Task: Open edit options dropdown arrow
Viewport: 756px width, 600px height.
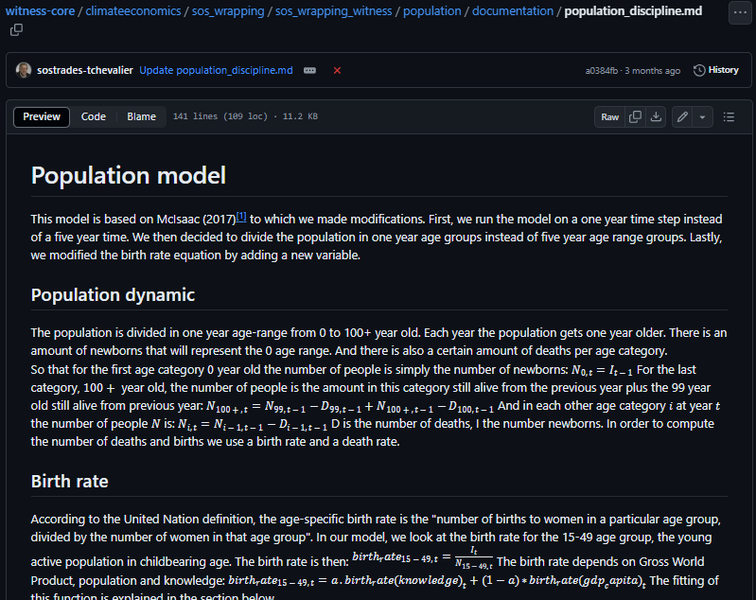Action: click(702, 117)
